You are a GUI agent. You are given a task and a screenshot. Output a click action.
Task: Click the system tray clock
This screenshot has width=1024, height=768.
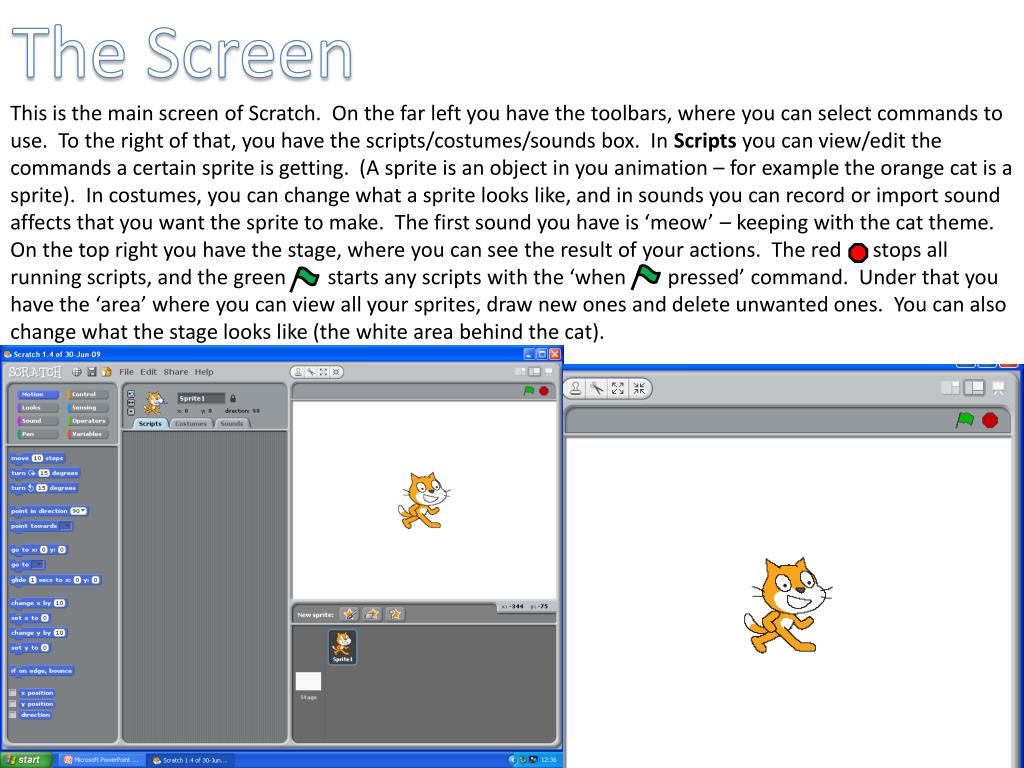(x=549, y=760)
